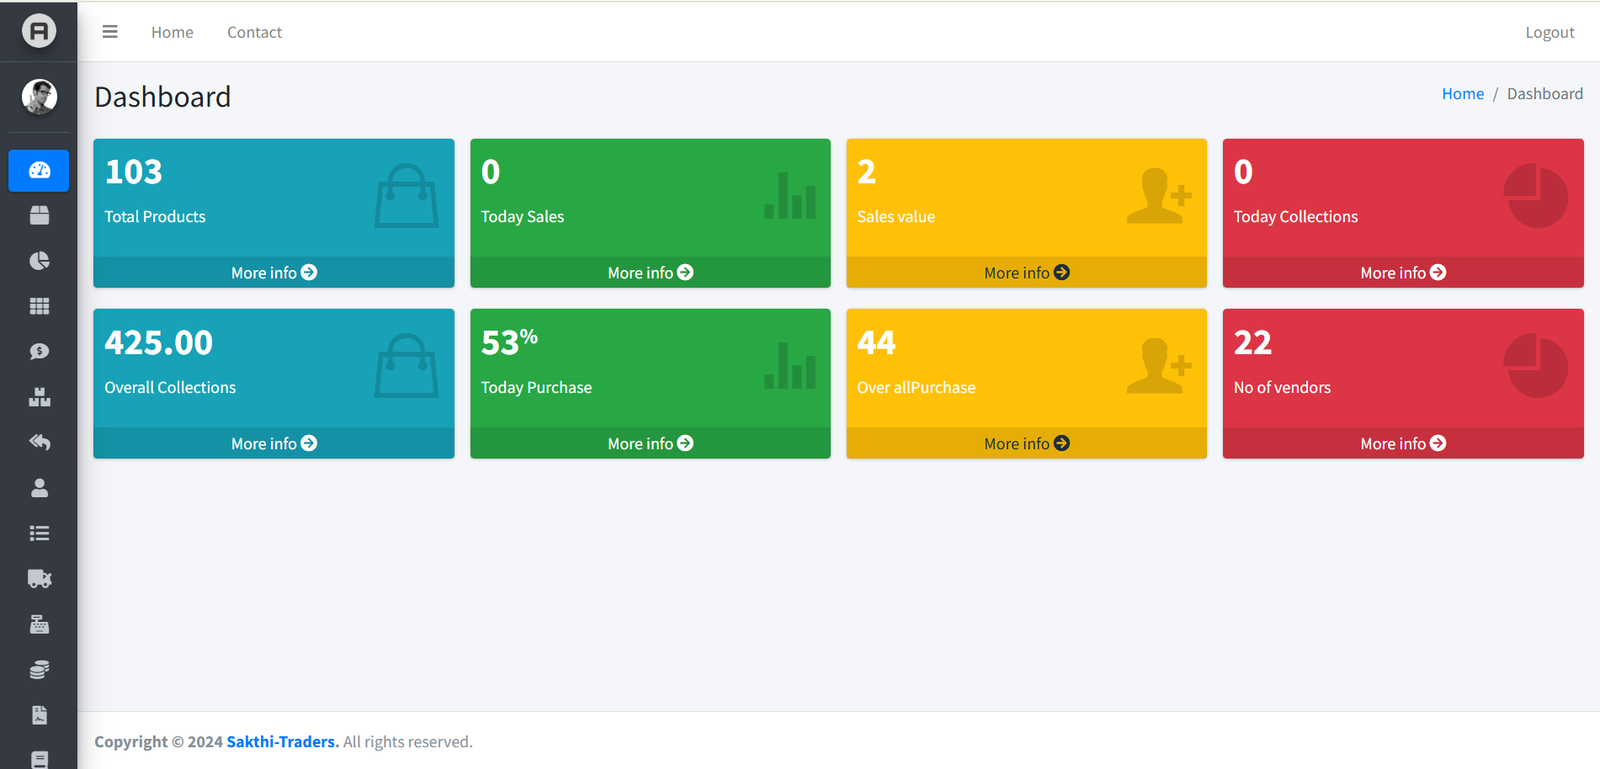This screenshot has width=1600, height=769.
Task: Open the bulleted list sidebar icon
Action: [39, 533]
